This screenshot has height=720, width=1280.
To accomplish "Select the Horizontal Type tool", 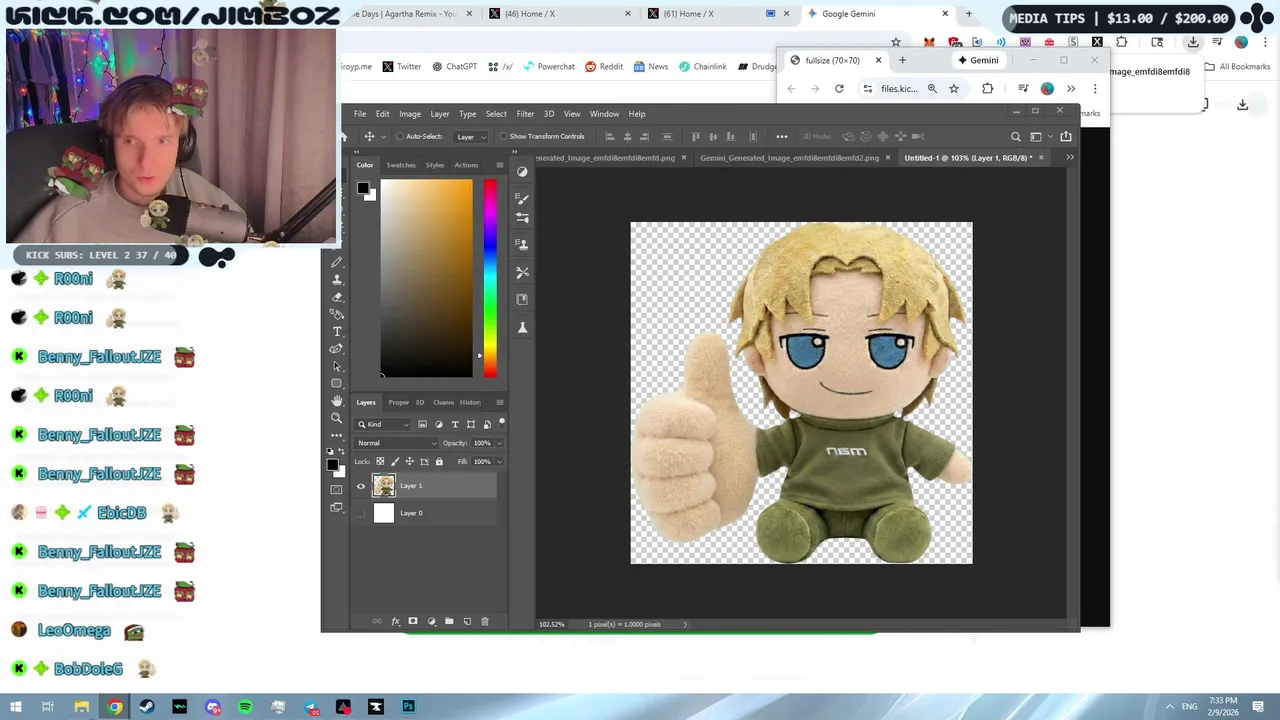I will [x=336, y=332].
